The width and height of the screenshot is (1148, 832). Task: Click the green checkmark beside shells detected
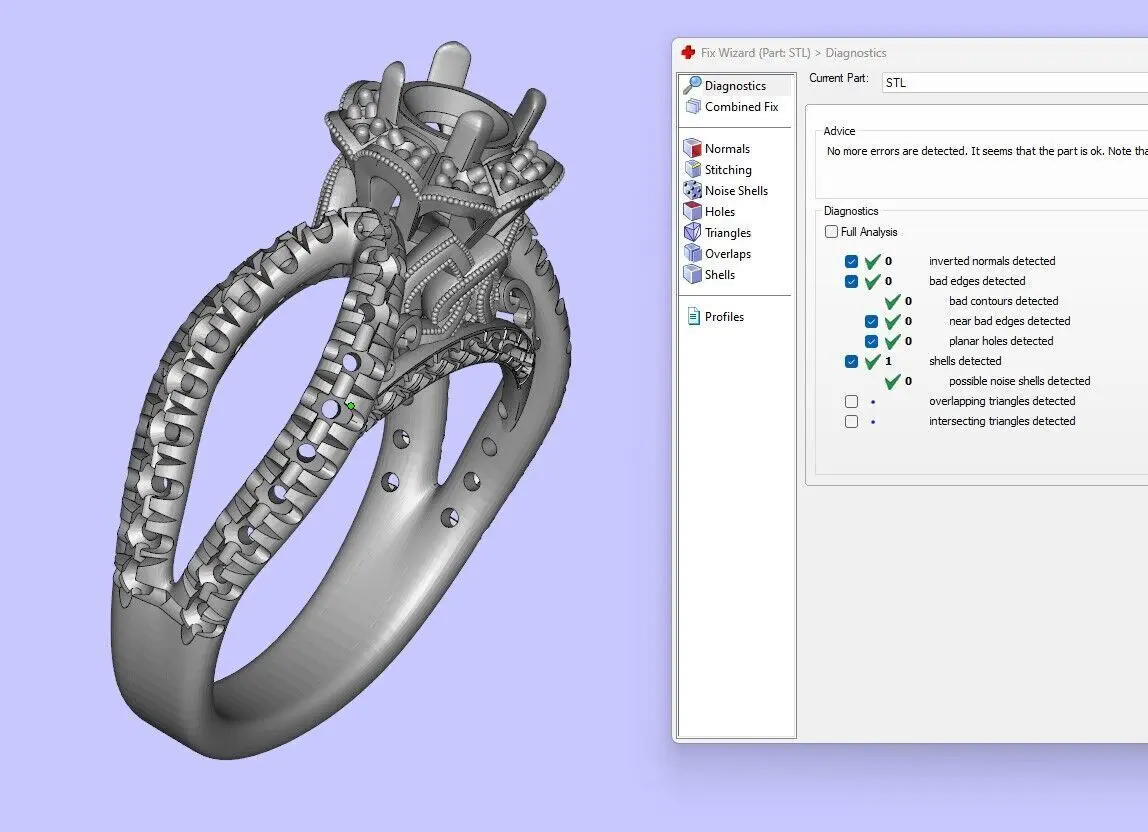tap(872, 361)
